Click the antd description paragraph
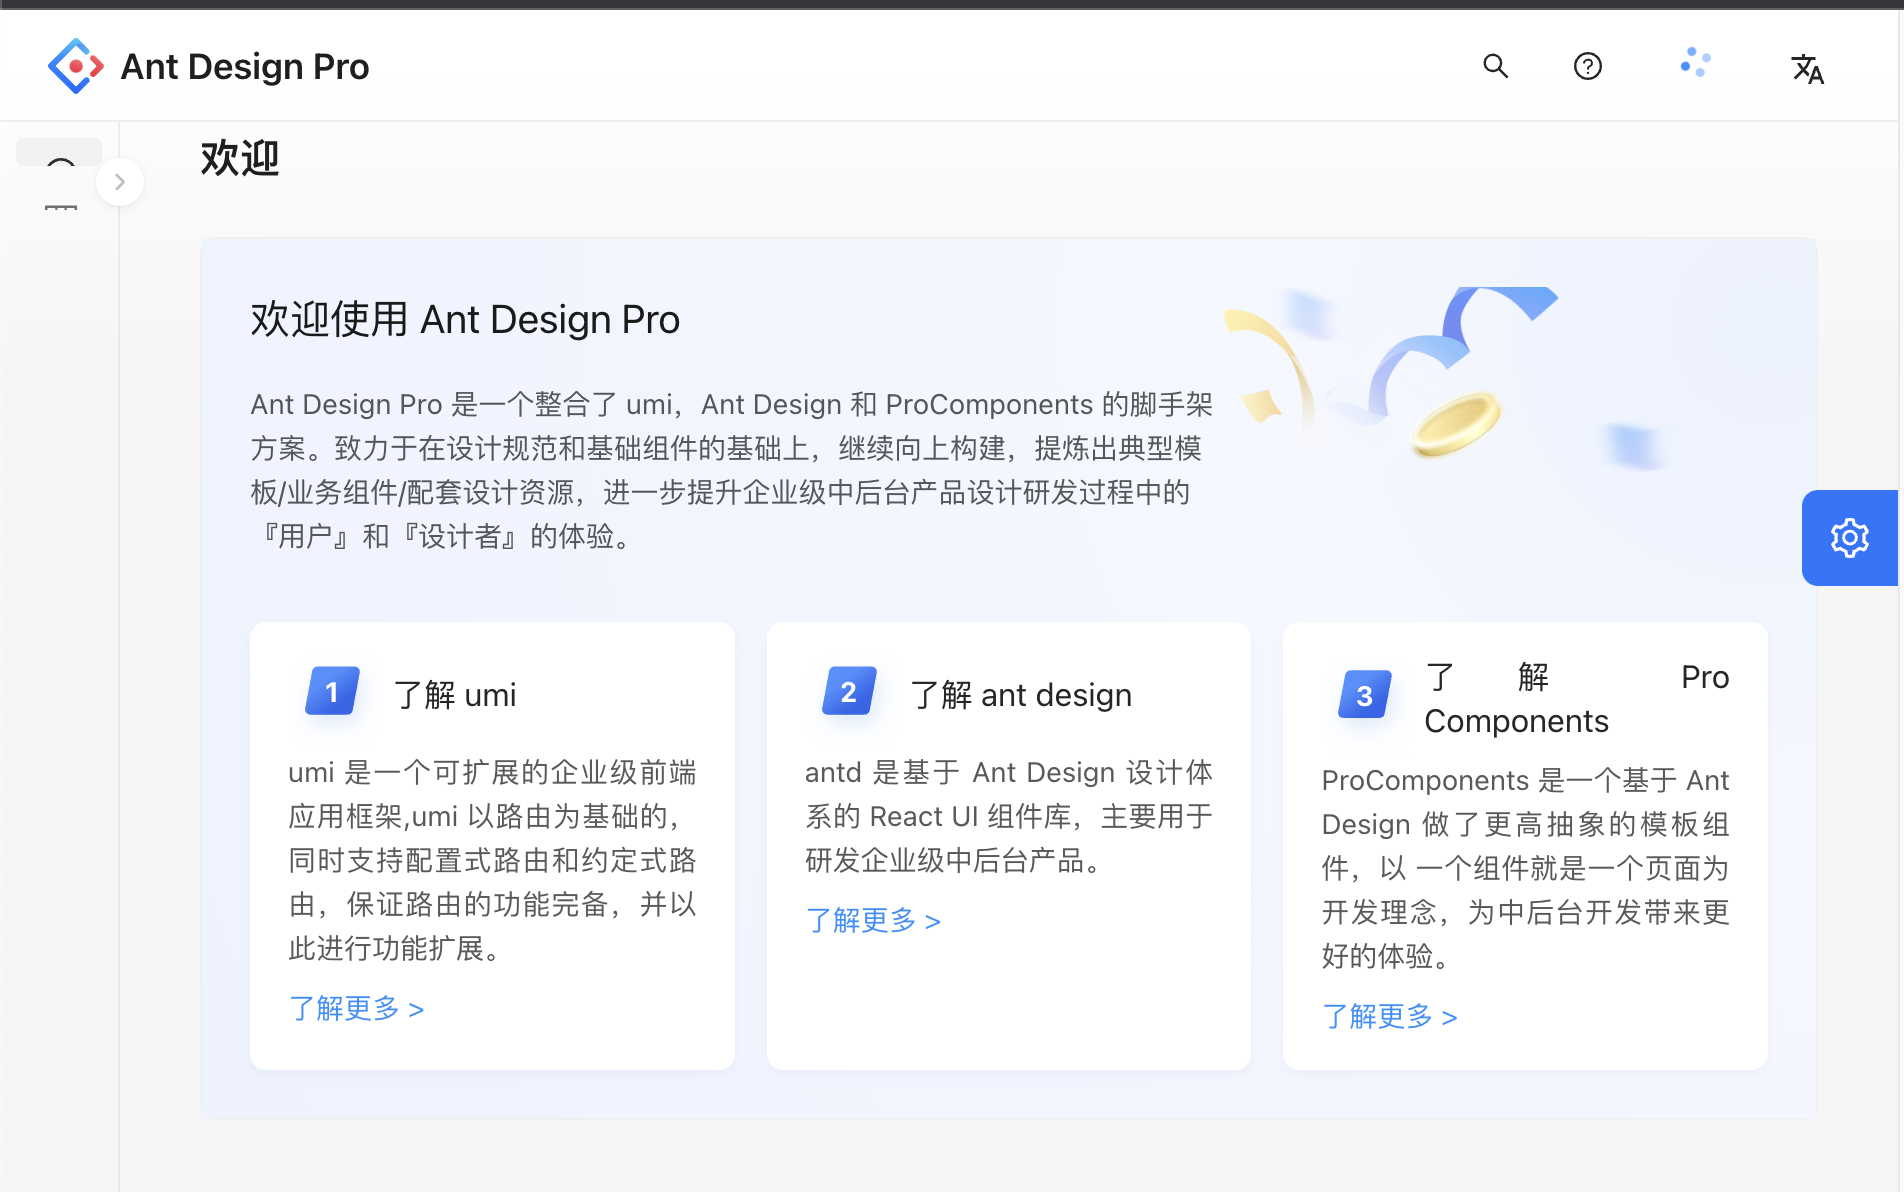The image size is (1904, 1192). pos(1009,816)
